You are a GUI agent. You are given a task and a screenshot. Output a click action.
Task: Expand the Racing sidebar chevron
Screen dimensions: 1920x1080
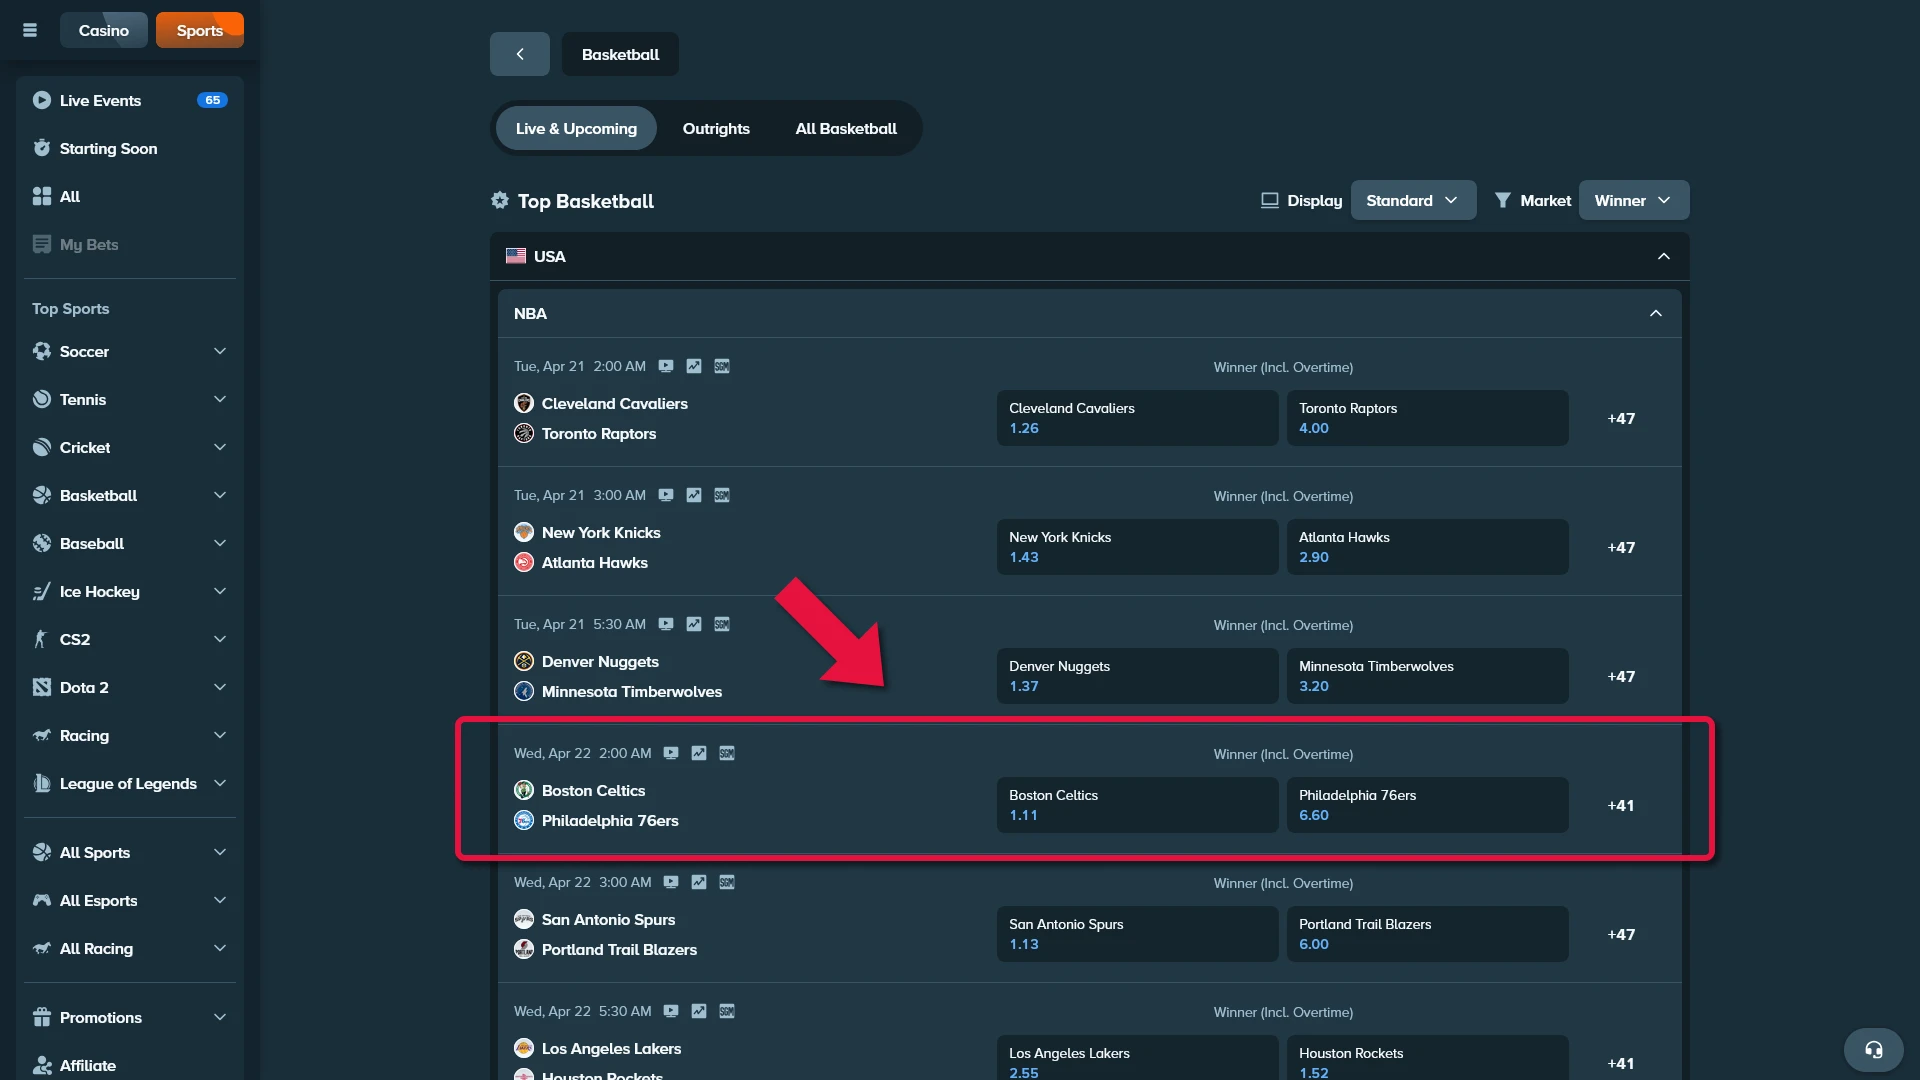(220, 735)
